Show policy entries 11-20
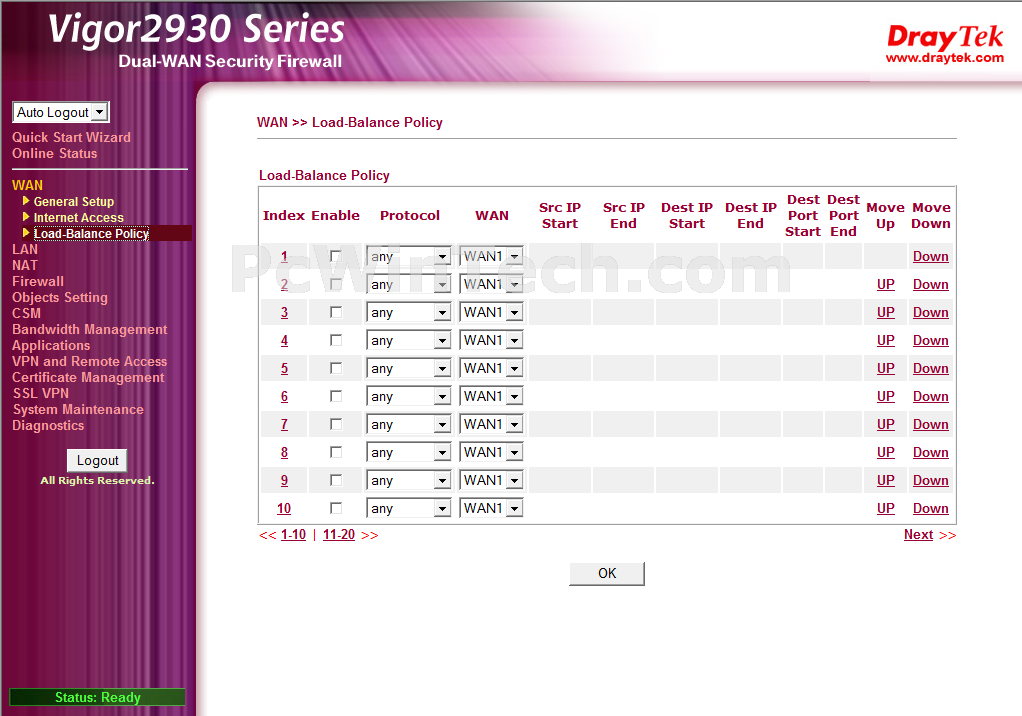The image size is (1022, 716). click(x=339, y=535)
